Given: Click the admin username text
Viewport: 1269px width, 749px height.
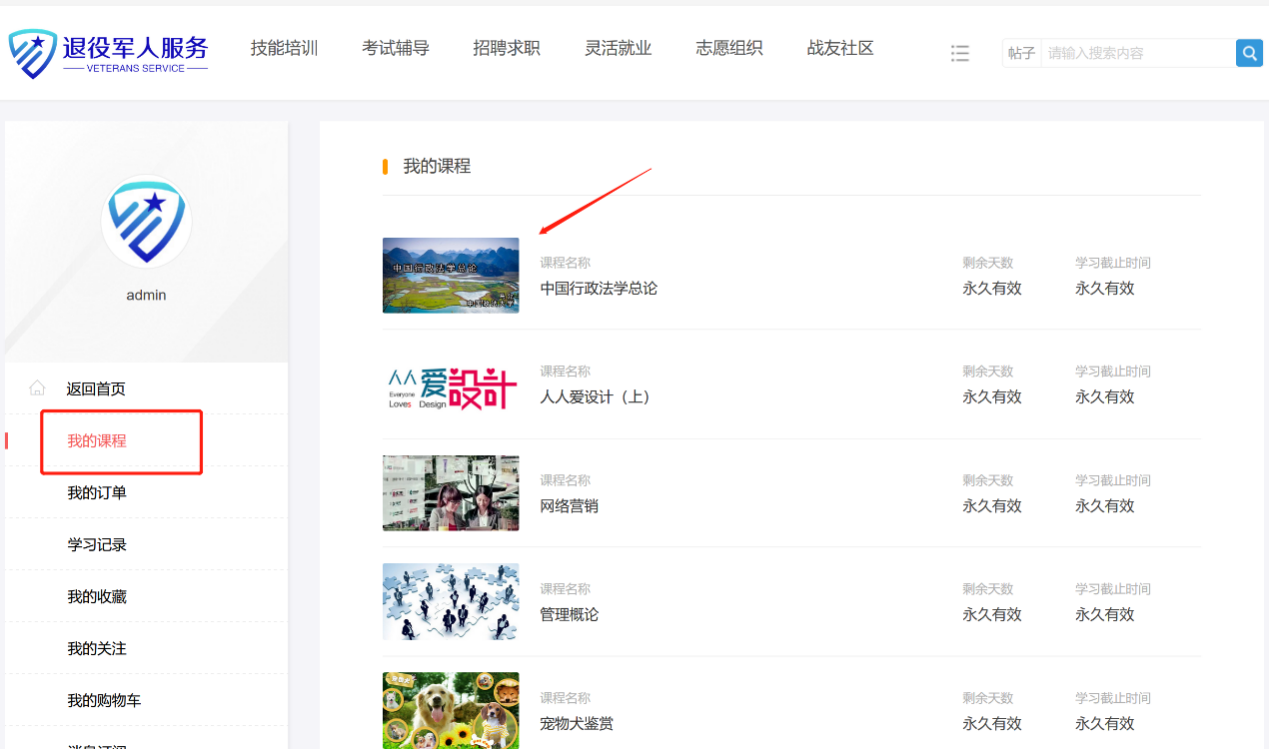Looking at the screenshot, I should point(146,295).
